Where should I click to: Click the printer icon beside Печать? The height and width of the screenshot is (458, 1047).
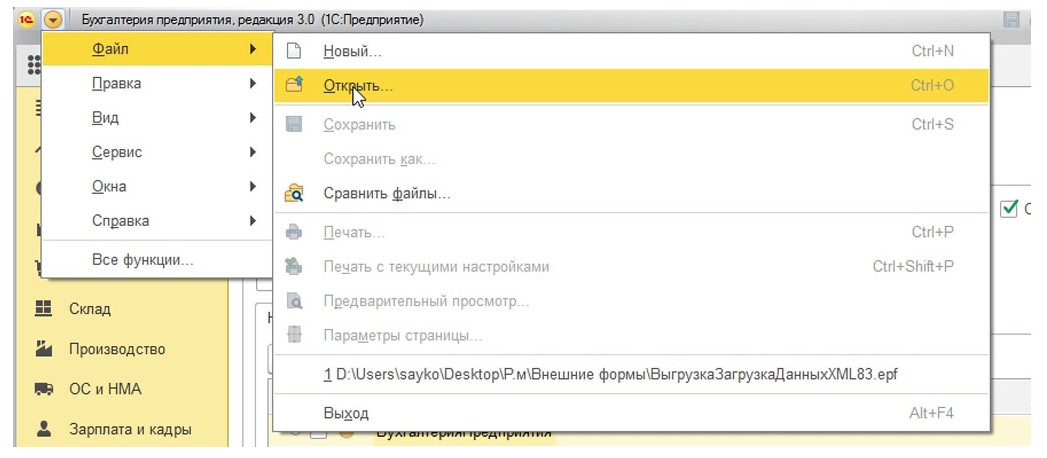[x=294, y=232]
